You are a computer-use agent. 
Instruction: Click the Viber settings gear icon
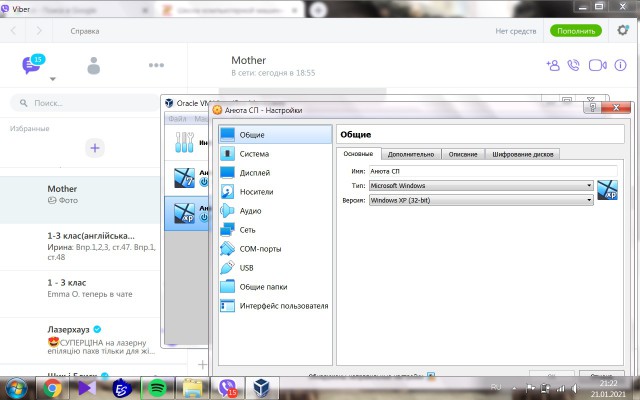click(x=622, y=30)
